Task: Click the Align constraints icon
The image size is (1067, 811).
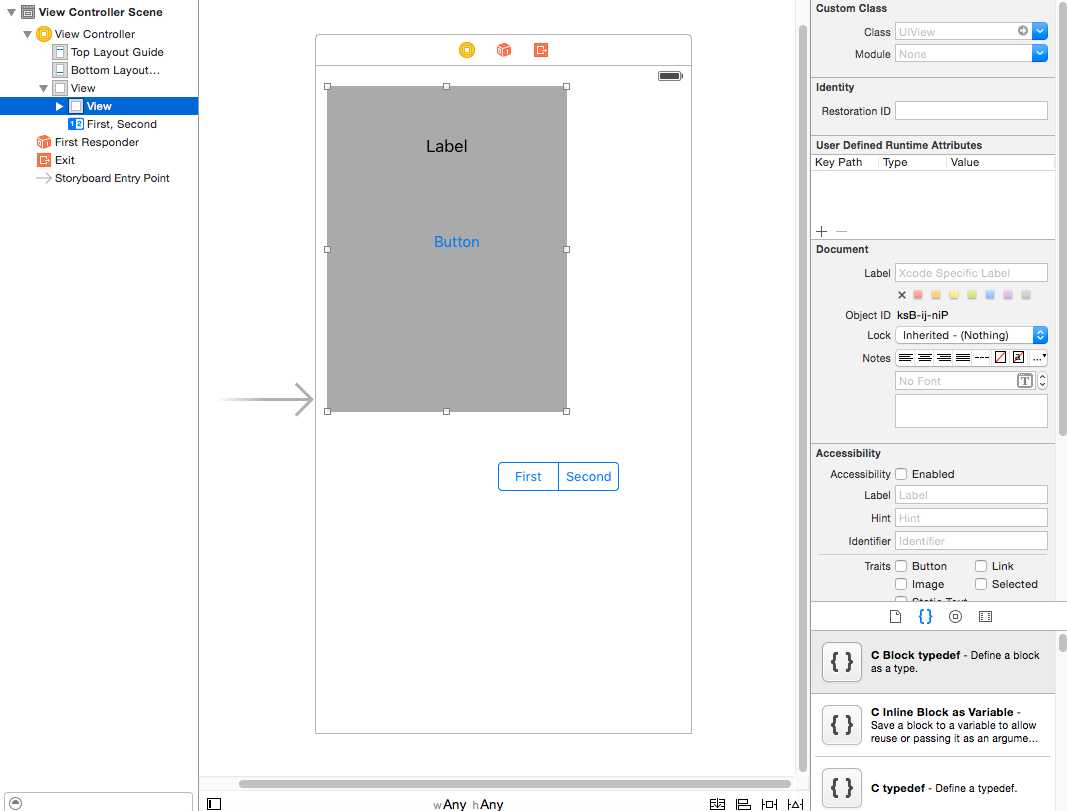Action: click(x=743, y=804)
